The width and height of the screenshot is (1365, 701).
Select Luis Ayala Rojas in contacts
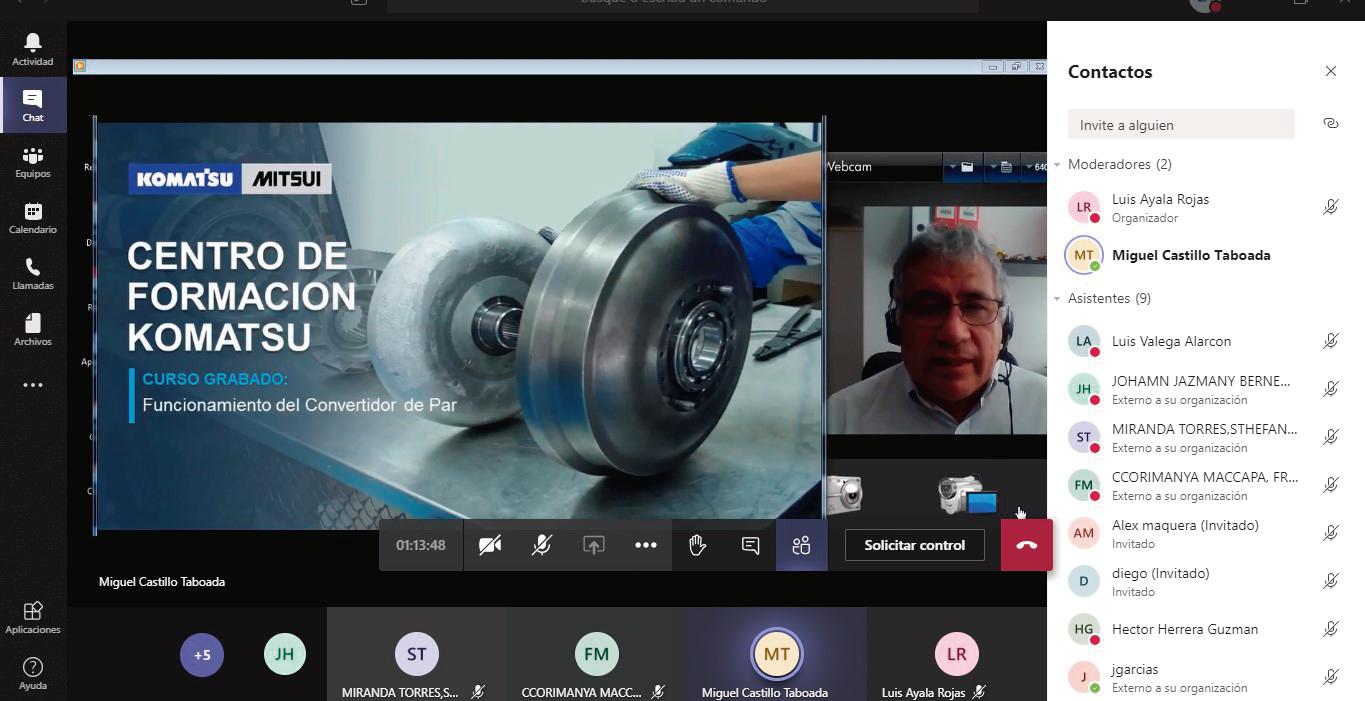point(1205,207)
